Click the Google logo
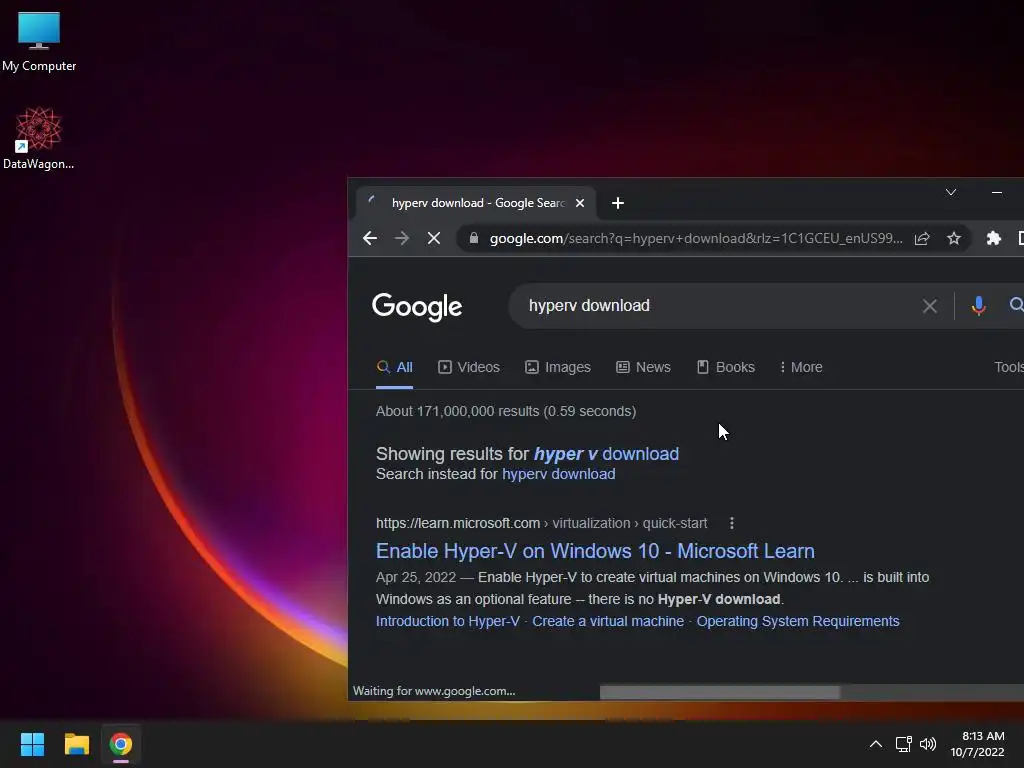This screenshot has height=768, width=1024. click(x=417, y=306)
